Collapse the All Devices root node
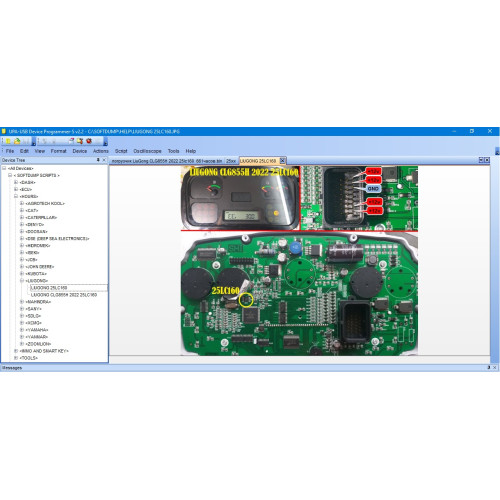The width and height of the screenshot is (500, 500). tap(4, 168)
